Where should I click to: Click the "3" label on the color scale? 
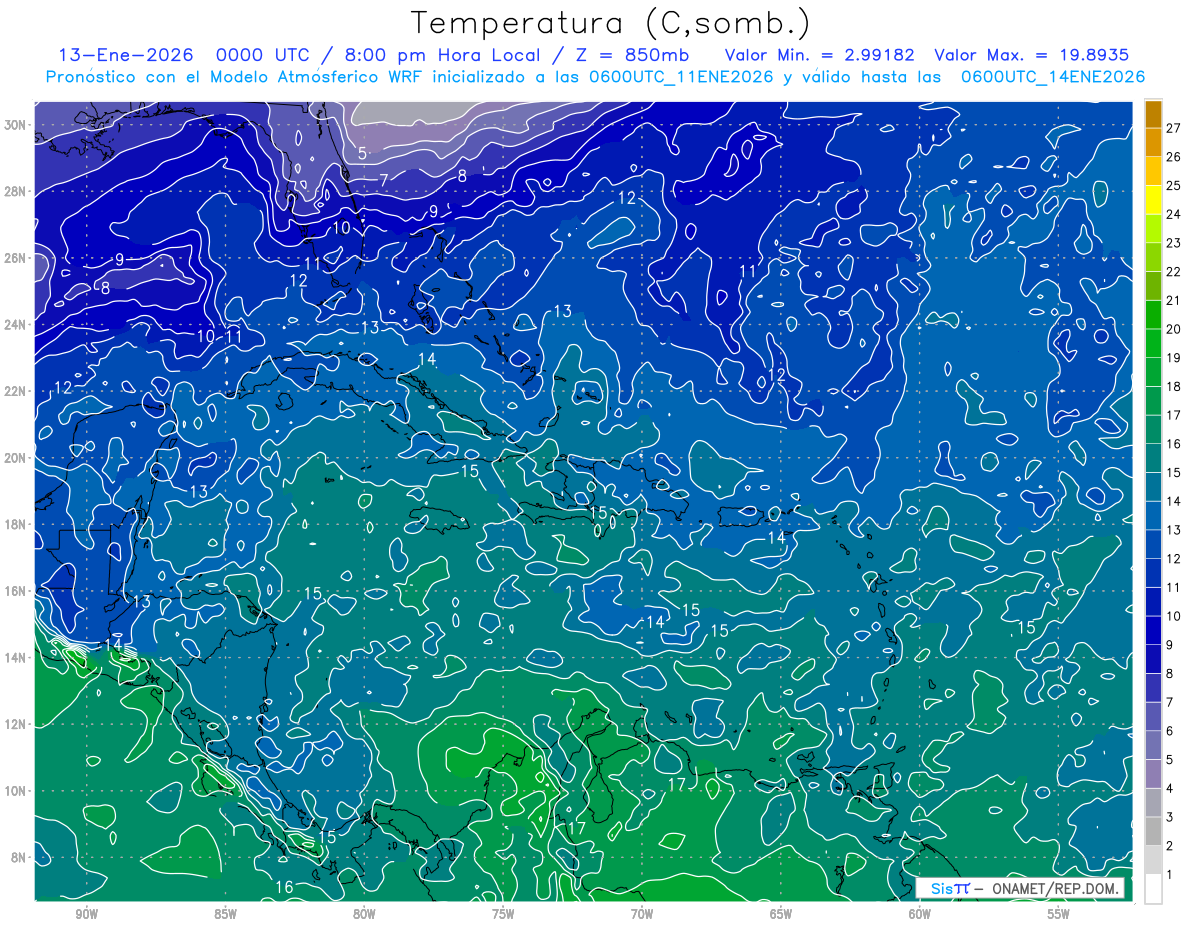pos(1170,818)
